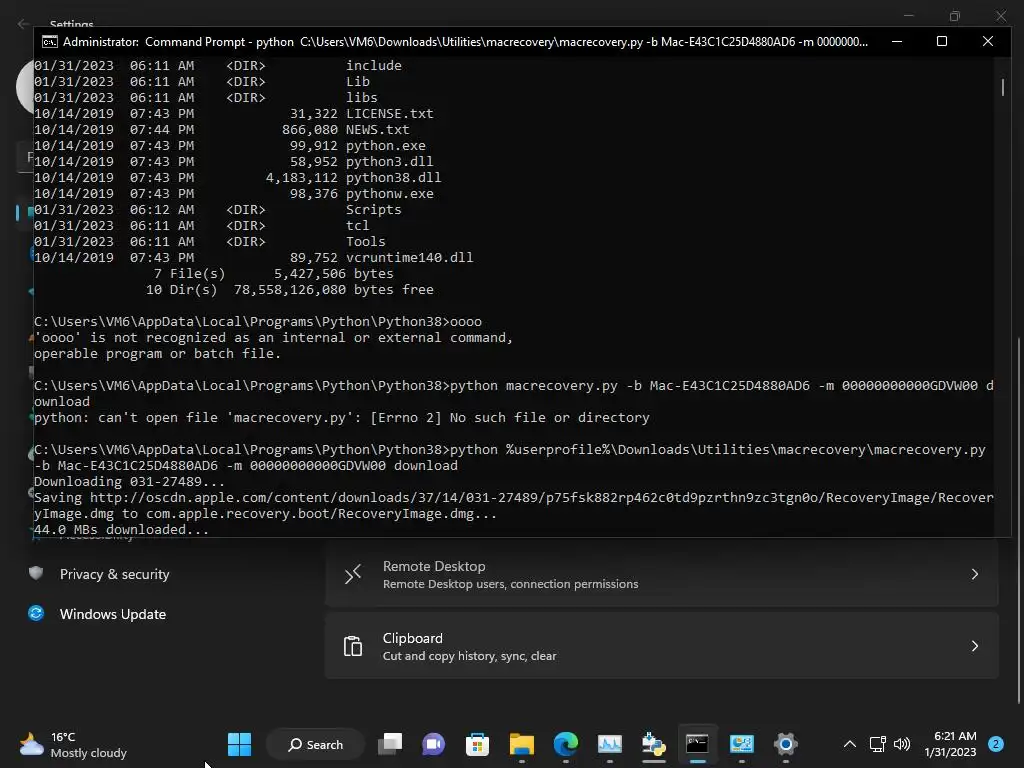
Task: Close the Command Prompt window
Action: [x=987, y=41]
